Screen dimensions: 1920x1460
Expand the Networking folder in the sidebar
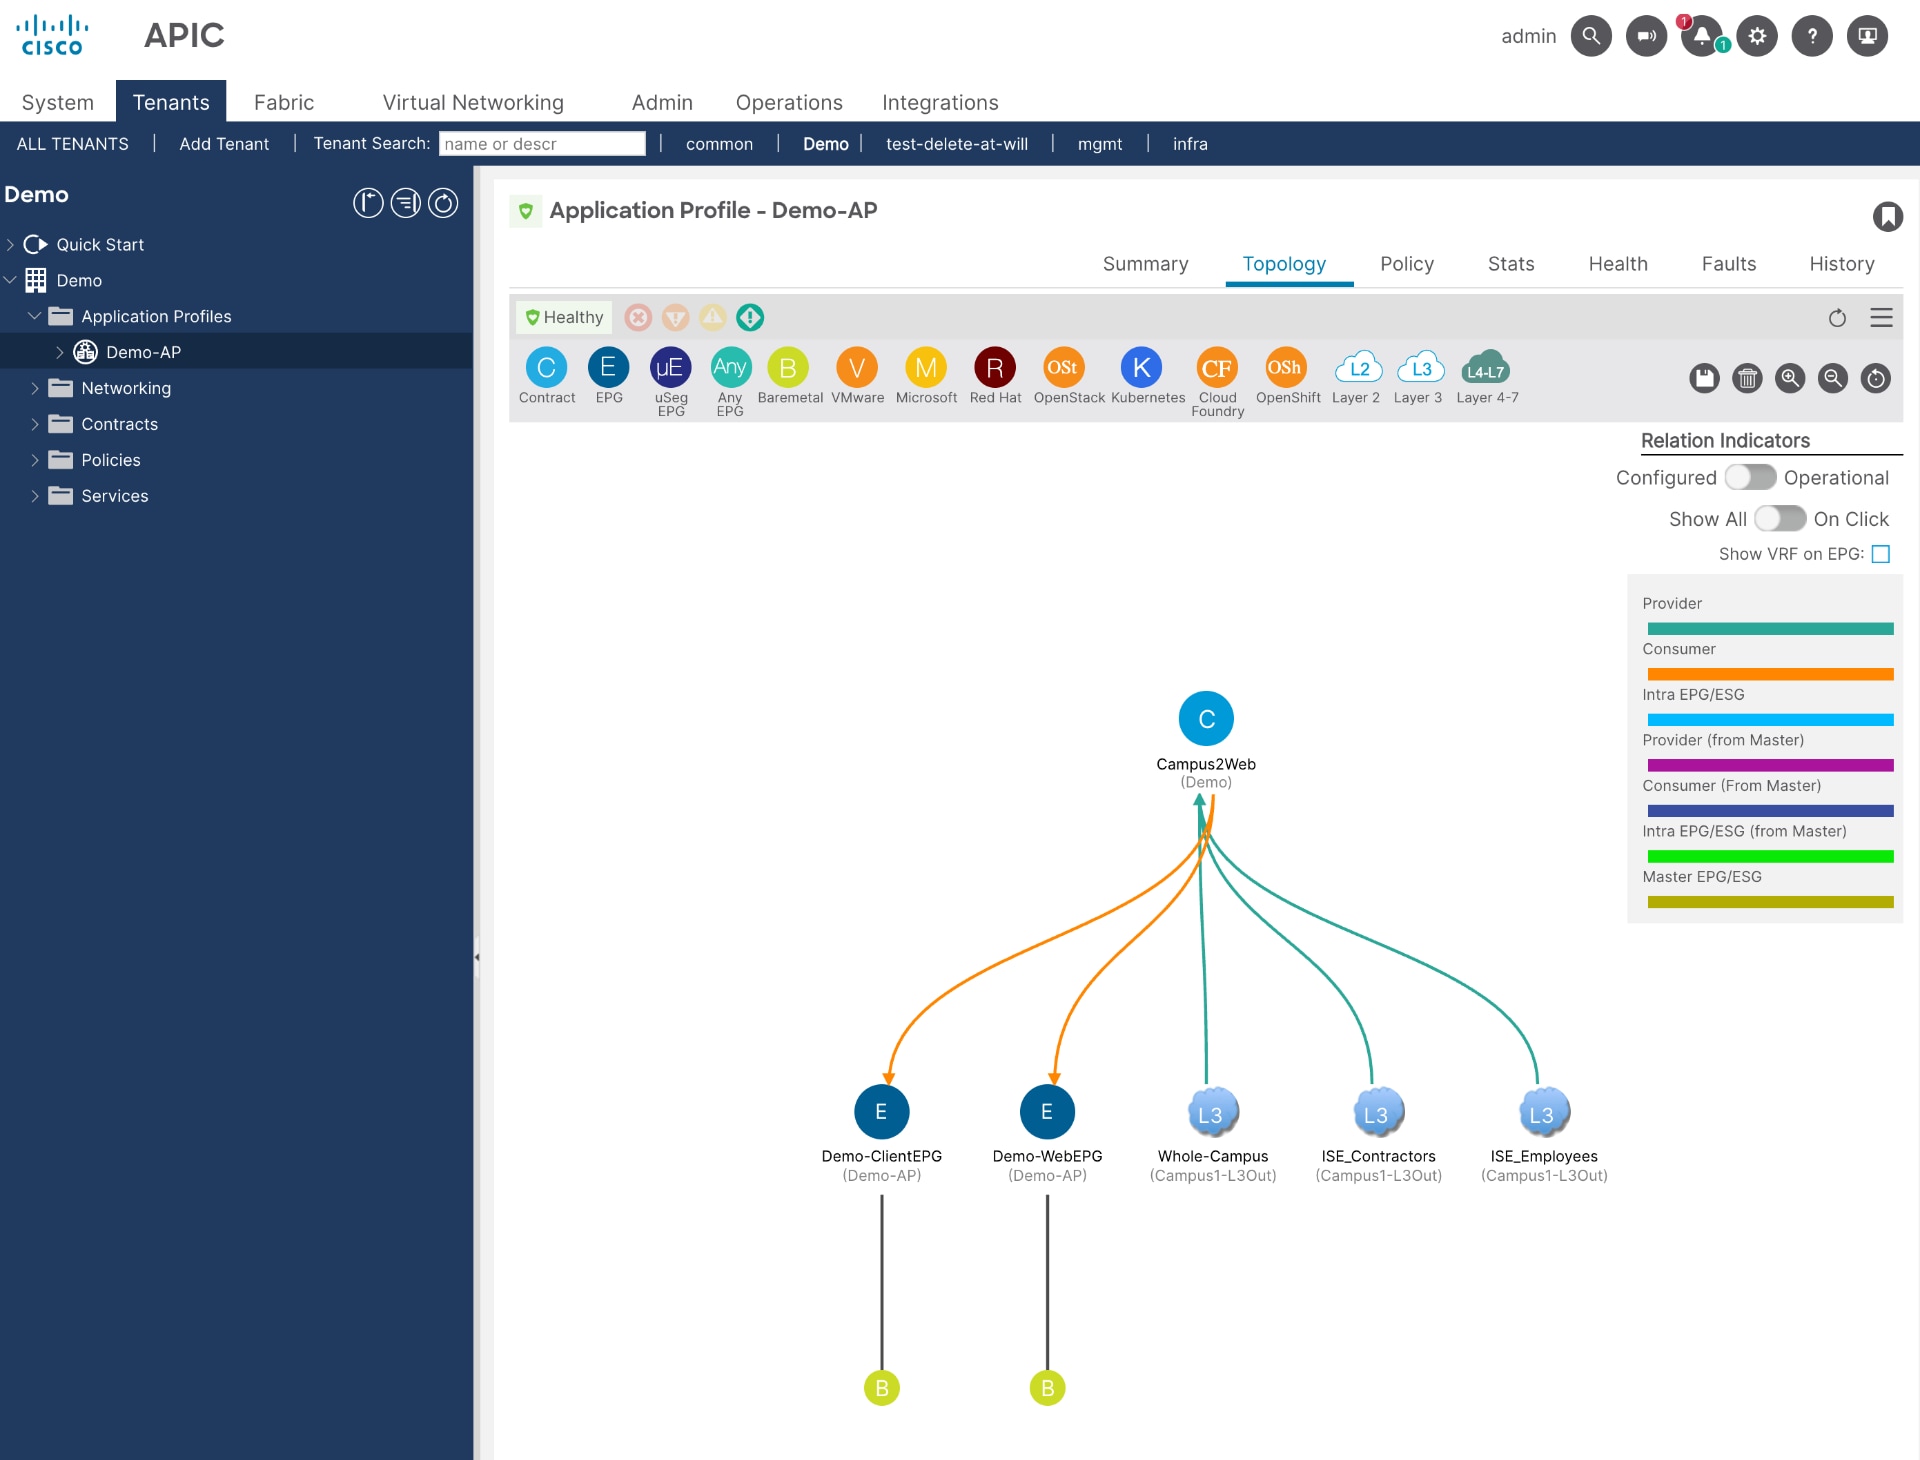coord(36,388)
